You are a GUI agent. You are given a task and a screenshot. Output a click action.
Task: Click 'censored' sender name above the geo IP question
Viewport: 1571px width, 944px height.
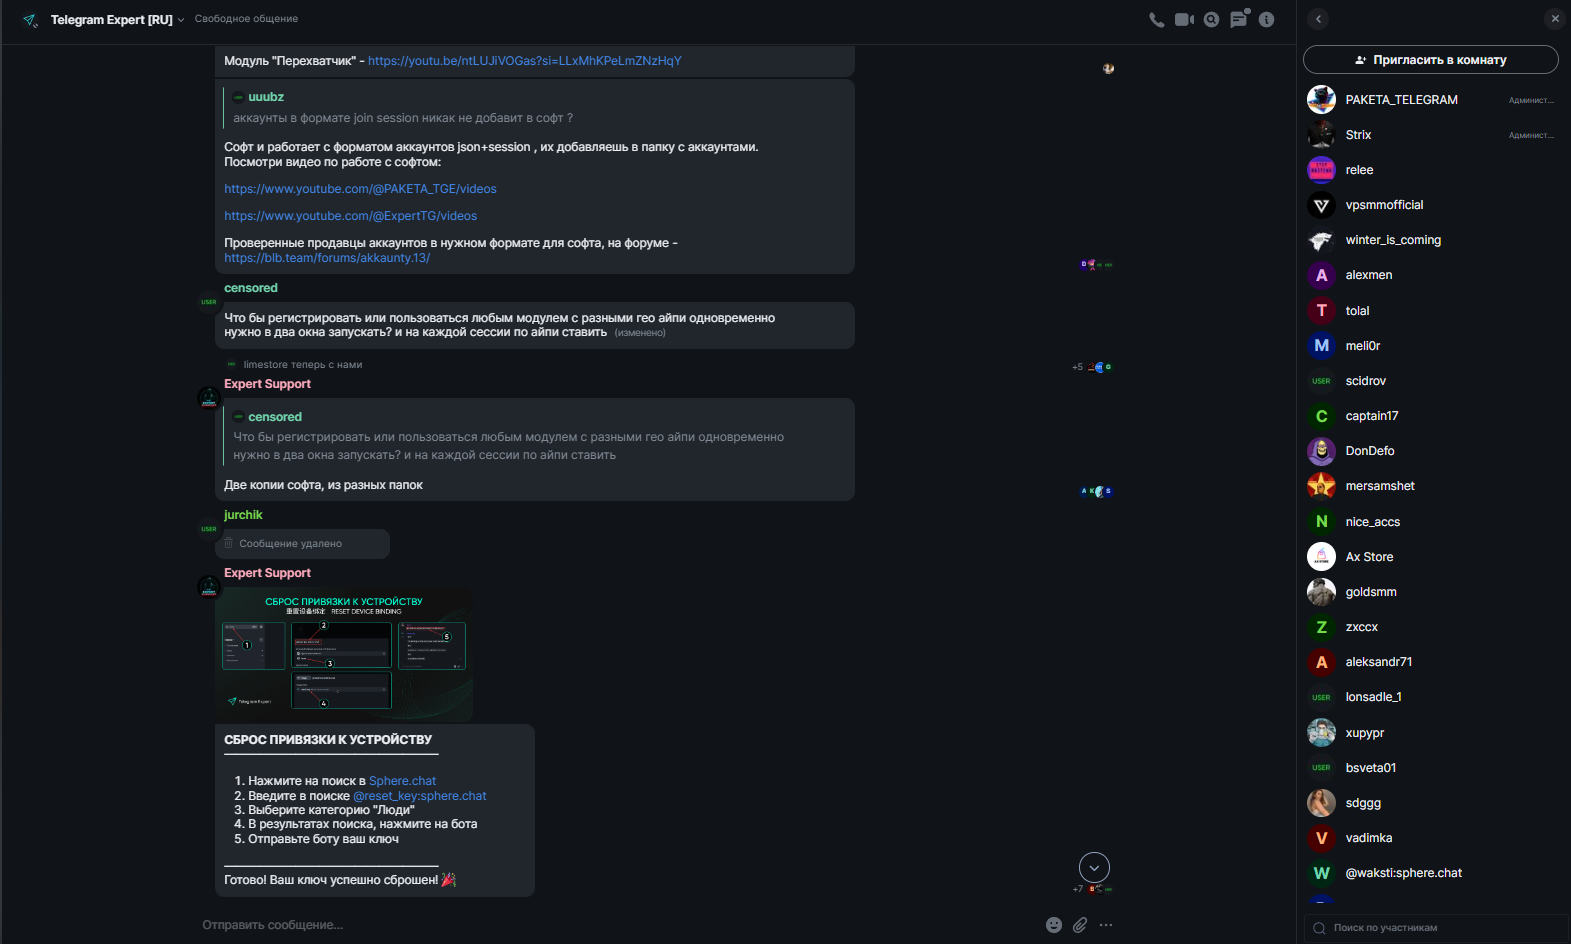click(251, 288)
